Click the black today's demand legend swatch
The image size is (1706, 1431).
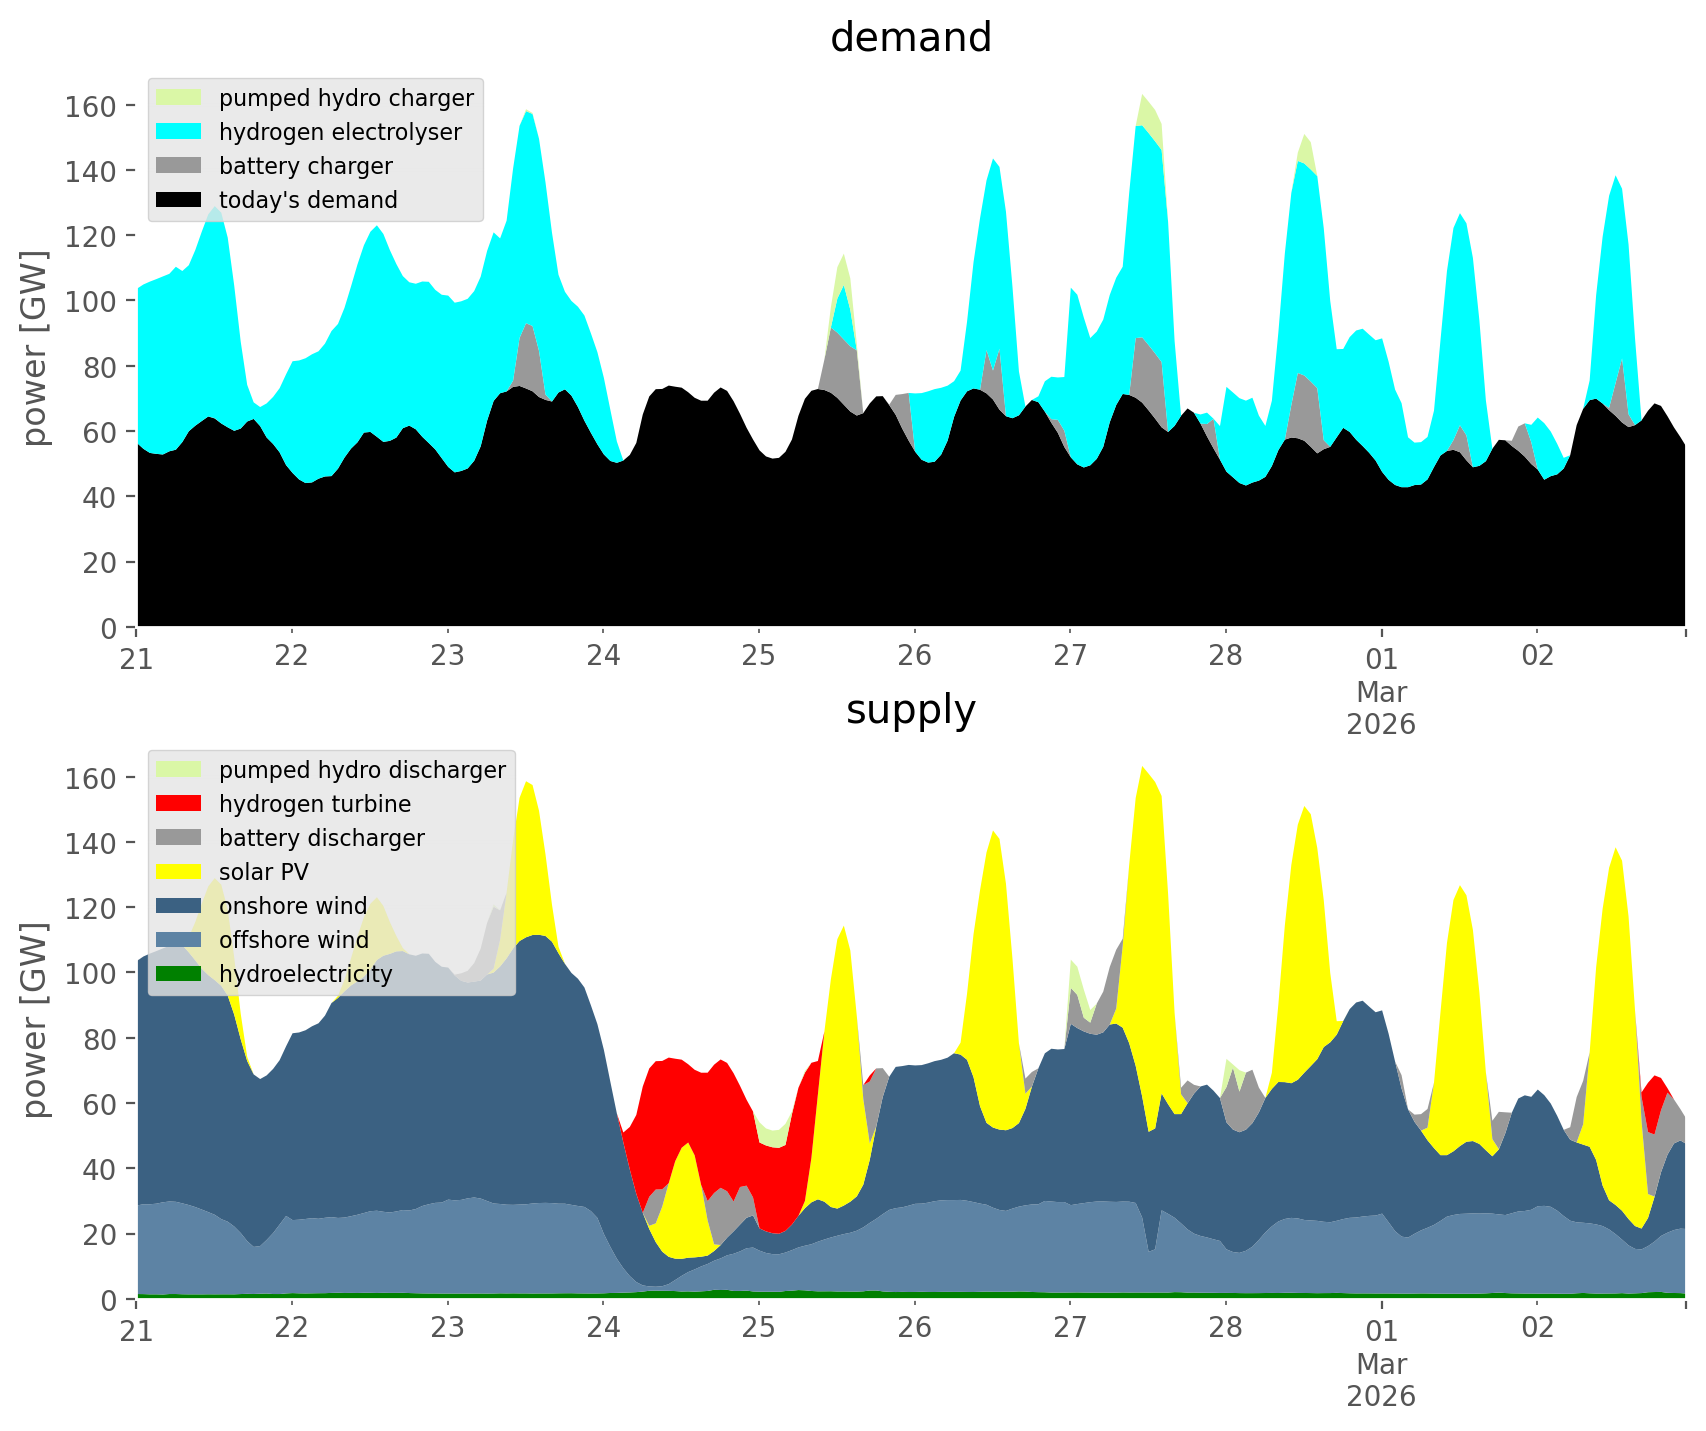[179, 200]
